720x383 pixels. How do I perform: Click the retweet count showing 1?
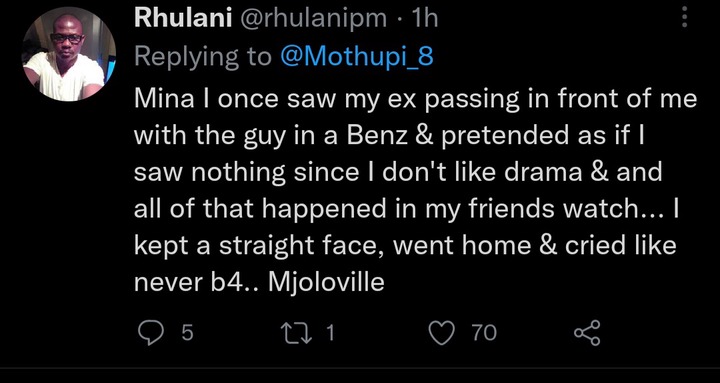click(x=330, y=332)
